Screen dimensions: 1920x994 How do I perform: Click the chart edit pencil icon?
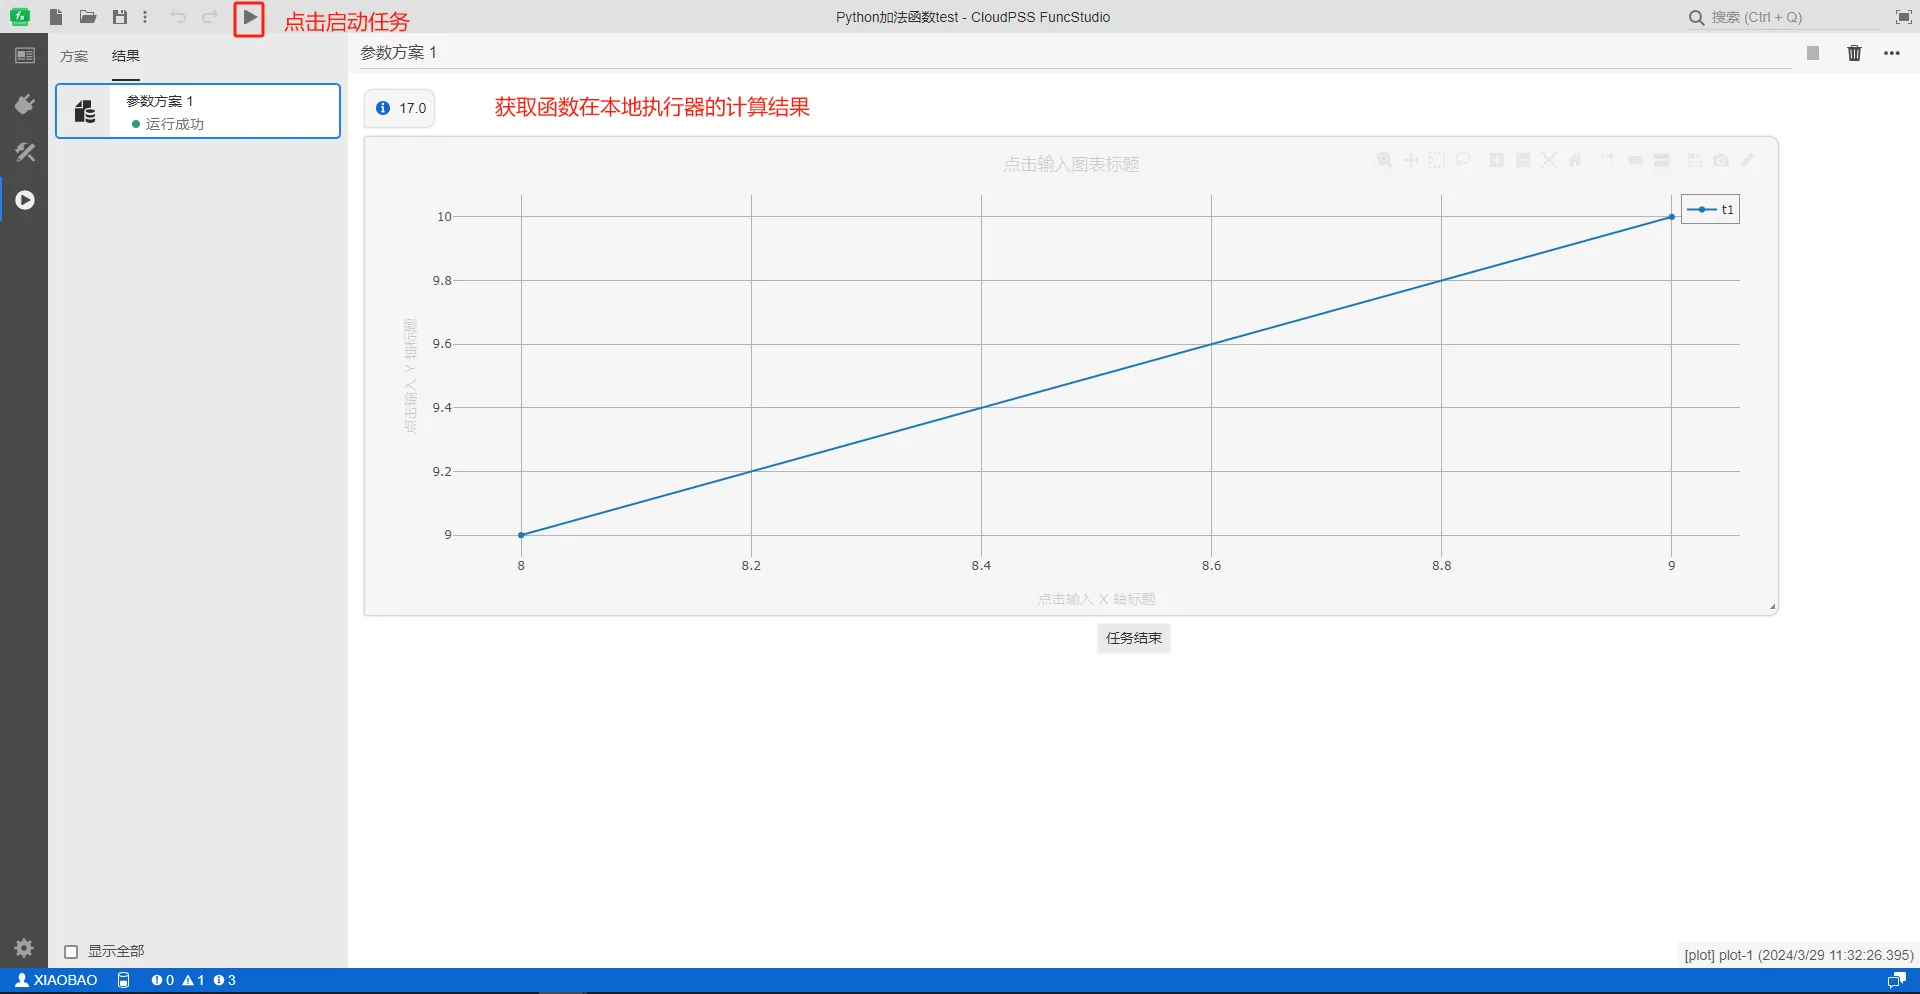pos(1747,160)
